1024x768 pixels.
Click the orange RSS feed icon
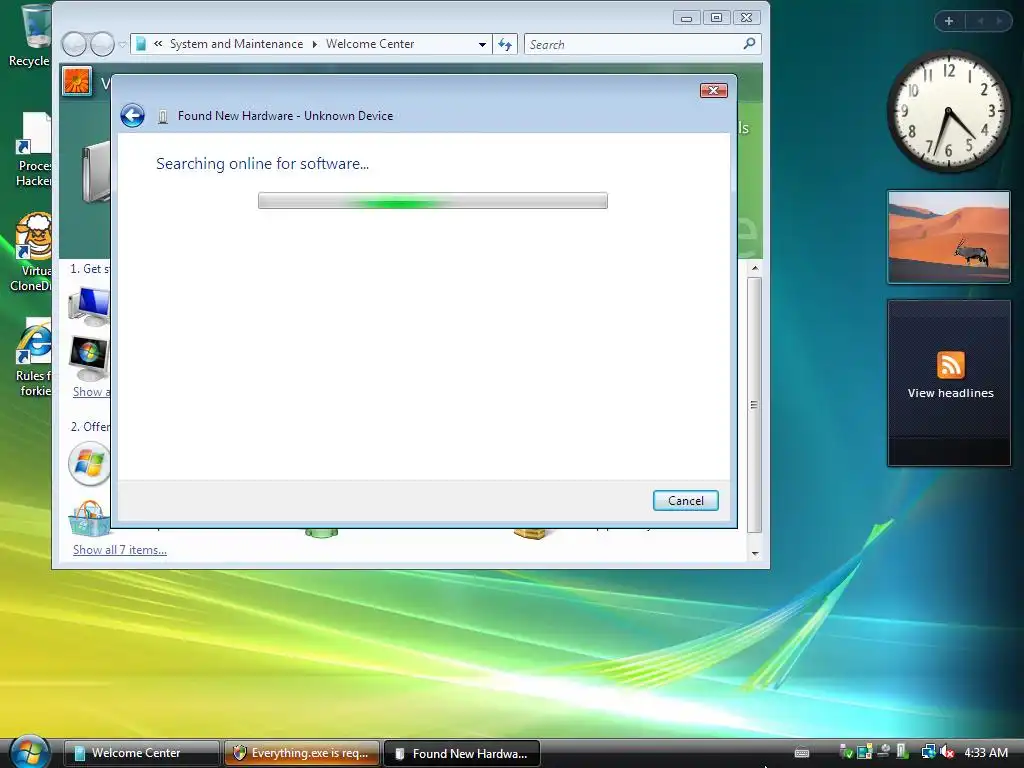[x=950, y=364]
